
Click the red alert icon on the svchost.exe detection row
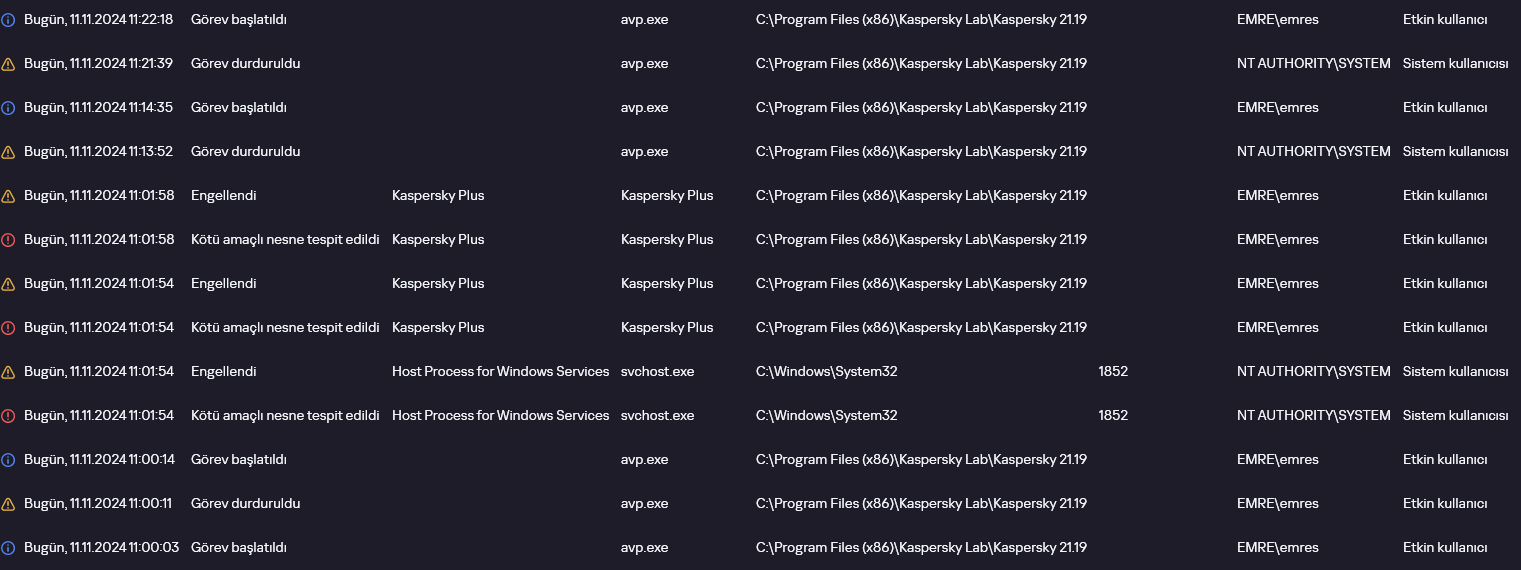(x=8, y=416)
